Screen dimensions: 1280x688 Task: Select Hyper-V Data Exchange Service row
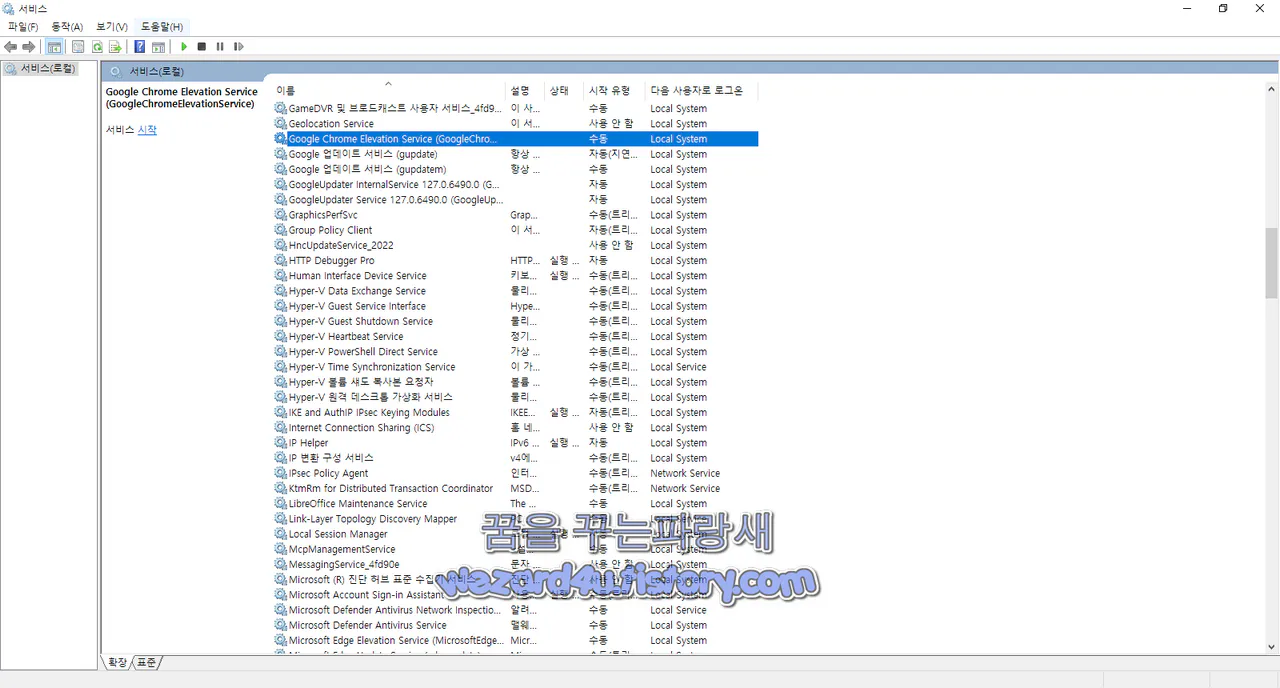(x=515, y=291)
